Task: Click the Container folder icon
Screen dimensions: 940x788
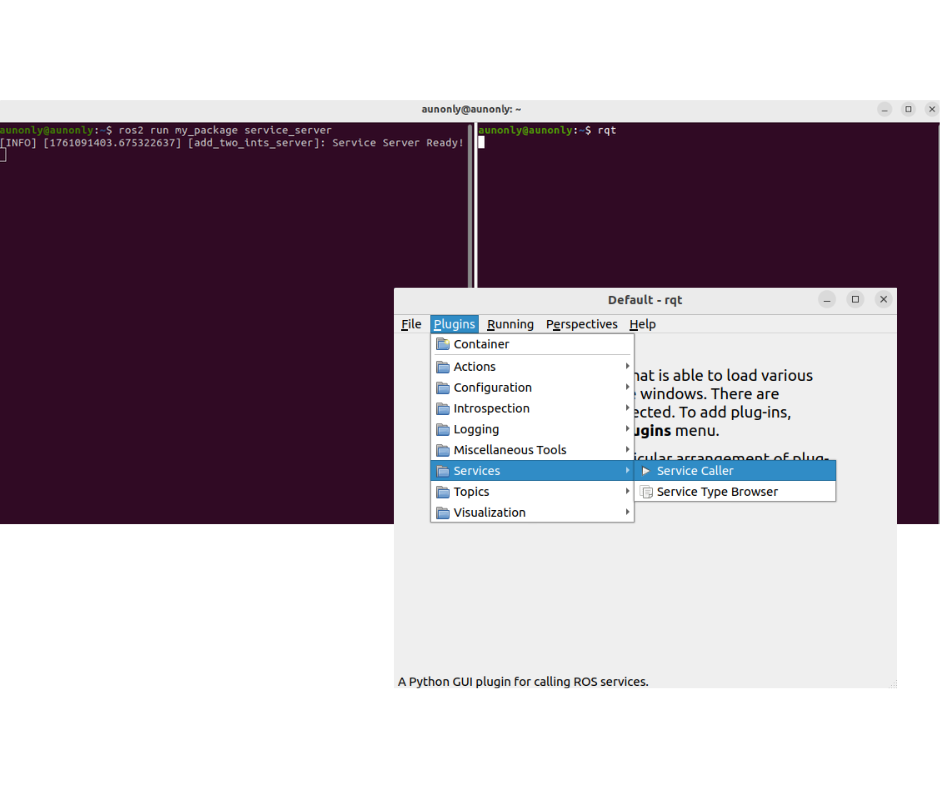Action: pos(443,344)
